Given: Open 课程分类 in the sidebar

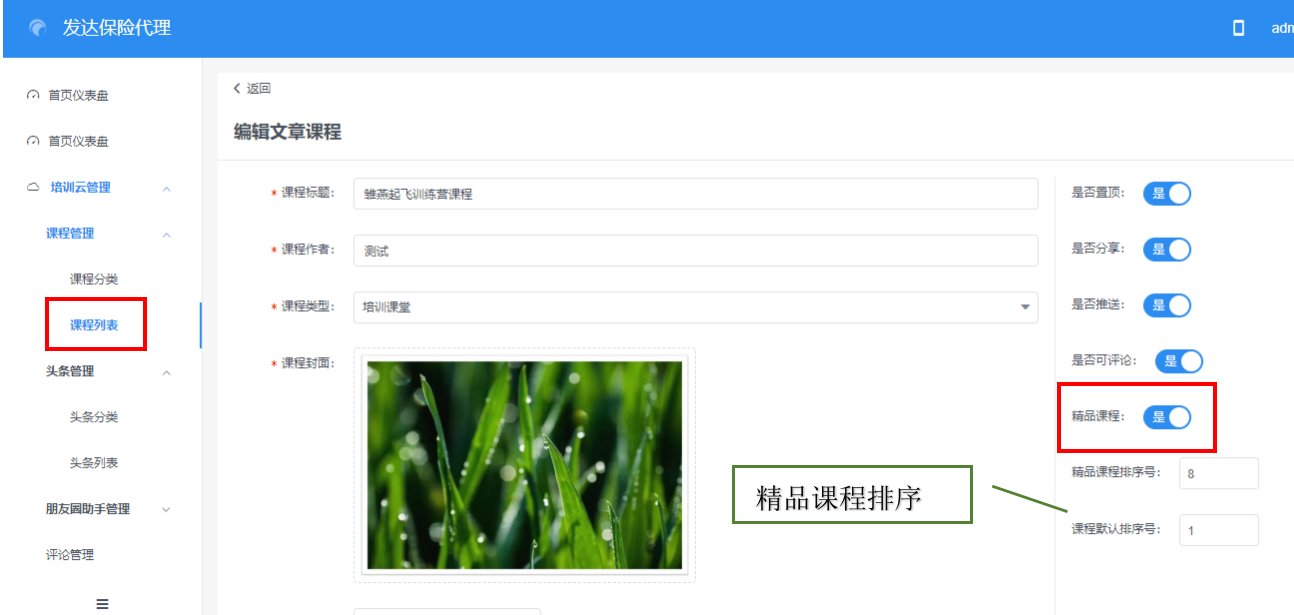Looking at the screenshot, I should (94, 279).
